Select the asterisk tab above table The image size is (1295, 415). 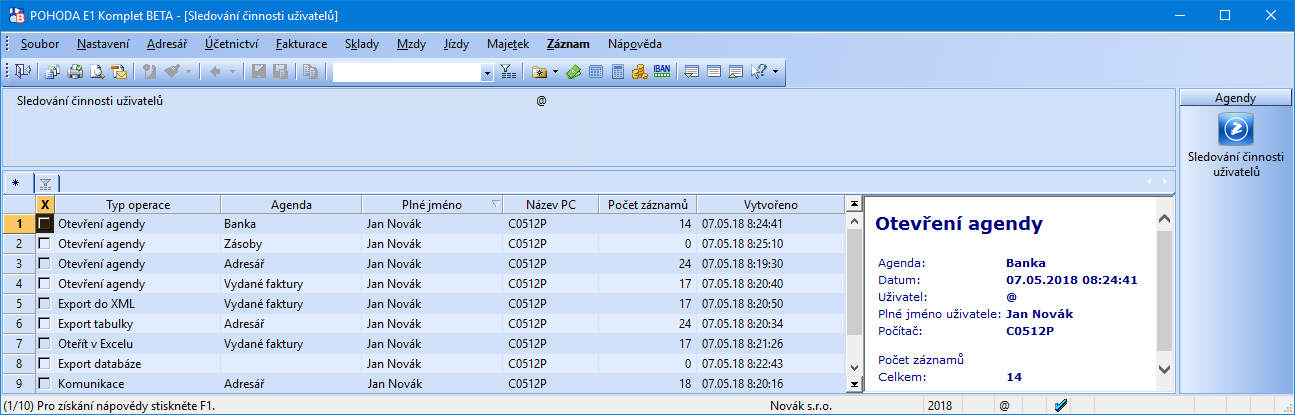pos(16,182)
